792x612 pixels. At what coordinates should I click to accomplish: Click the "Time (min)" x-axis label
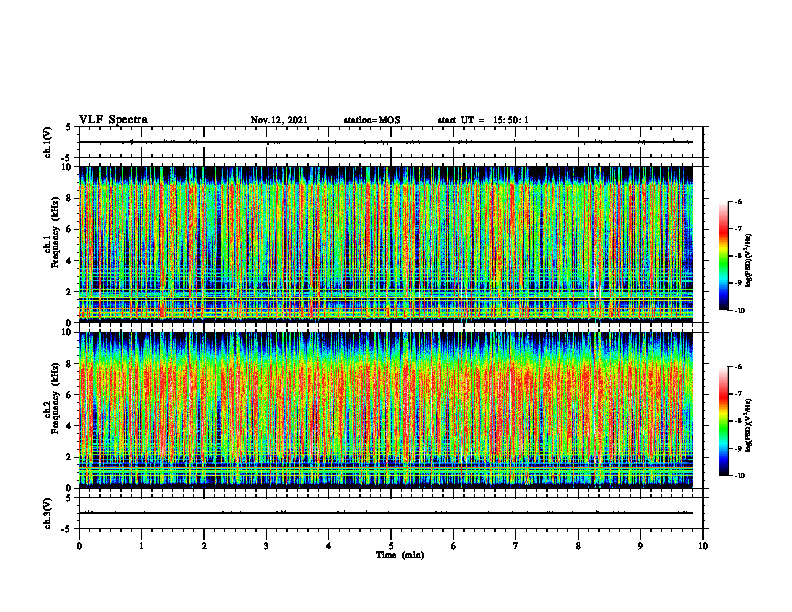pos(400,555)
